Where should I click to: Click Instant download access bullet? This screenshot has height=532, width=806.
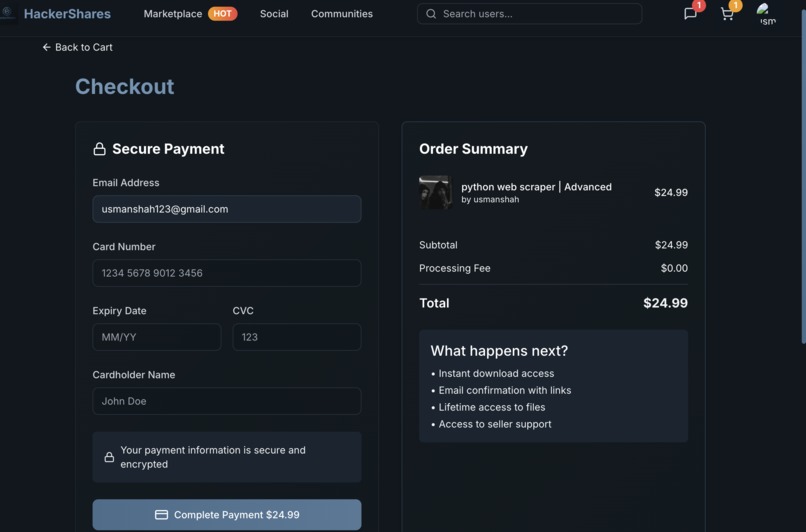pyautogui.click(x=492, y=374)
